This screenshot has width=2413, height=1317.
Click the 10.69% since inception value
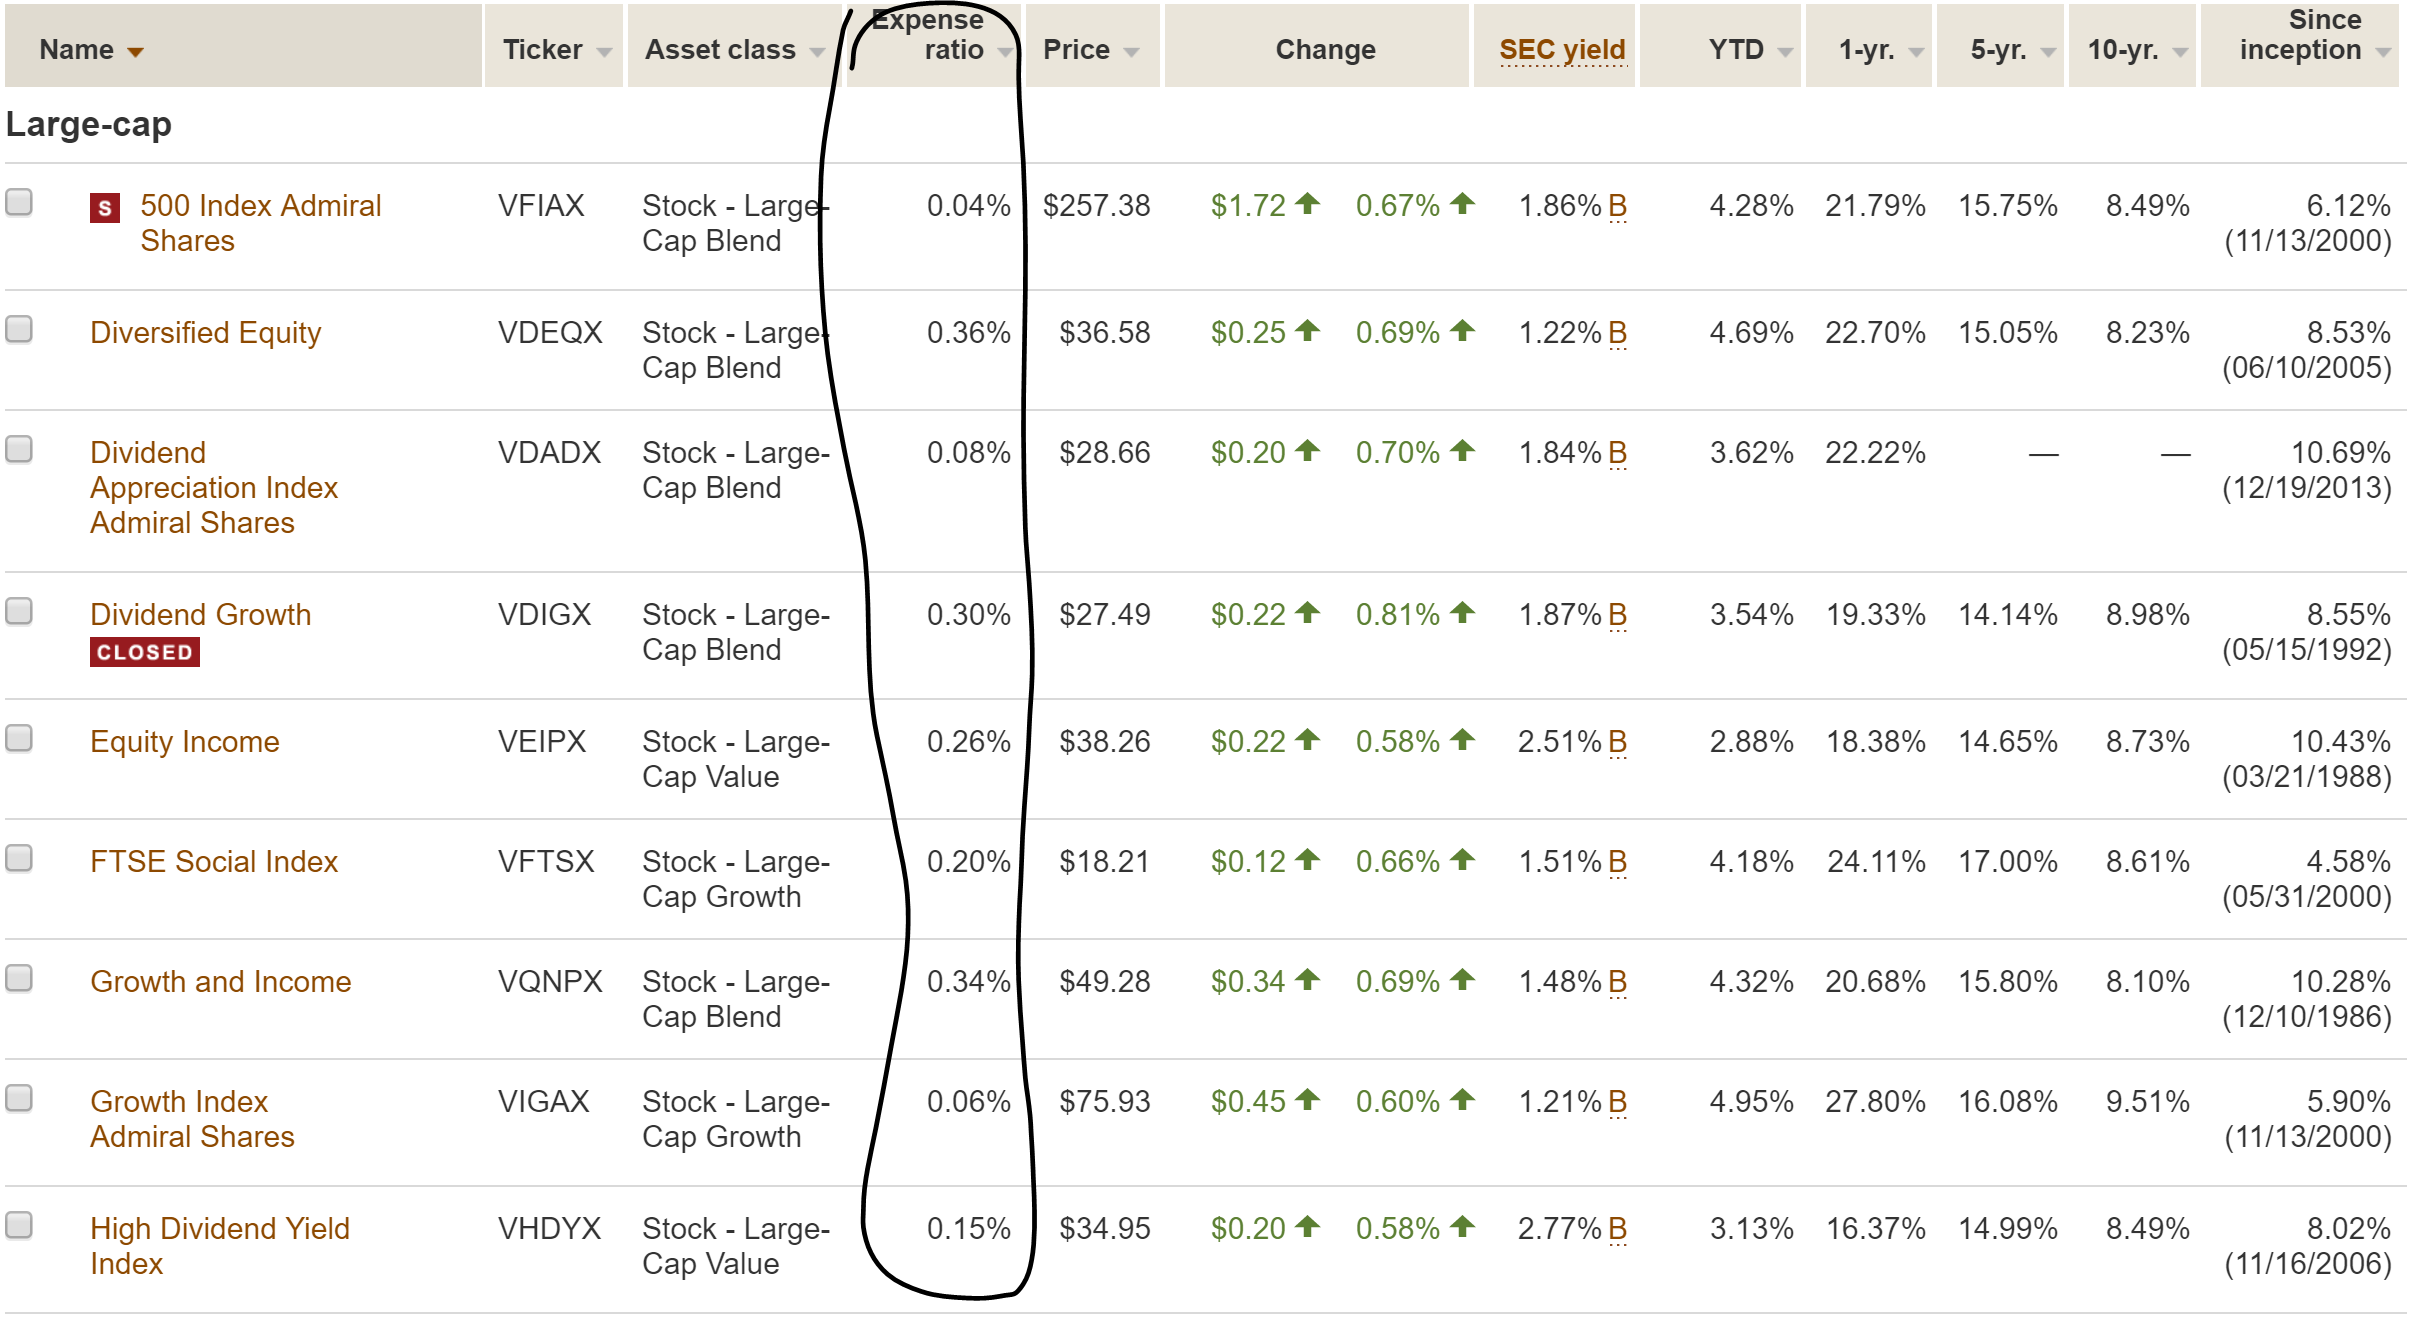coord(2340,453)
